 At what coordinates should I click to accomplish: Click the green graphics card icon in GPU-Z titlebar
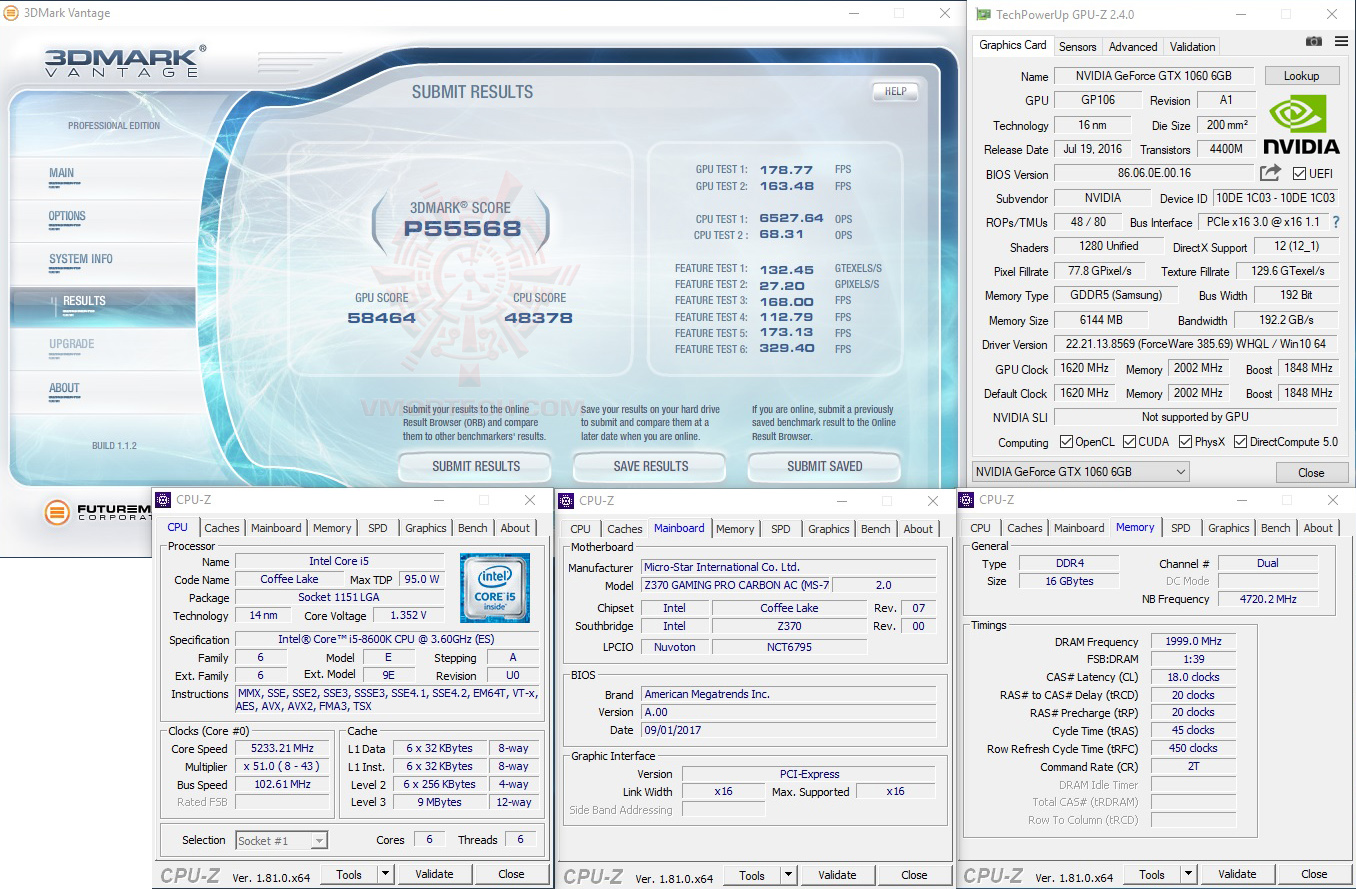[982, 14]
